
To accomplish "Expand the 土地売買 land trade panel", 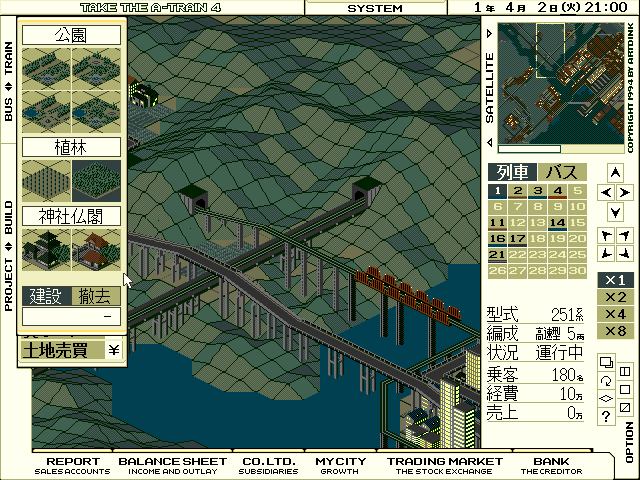I will 70,350.
